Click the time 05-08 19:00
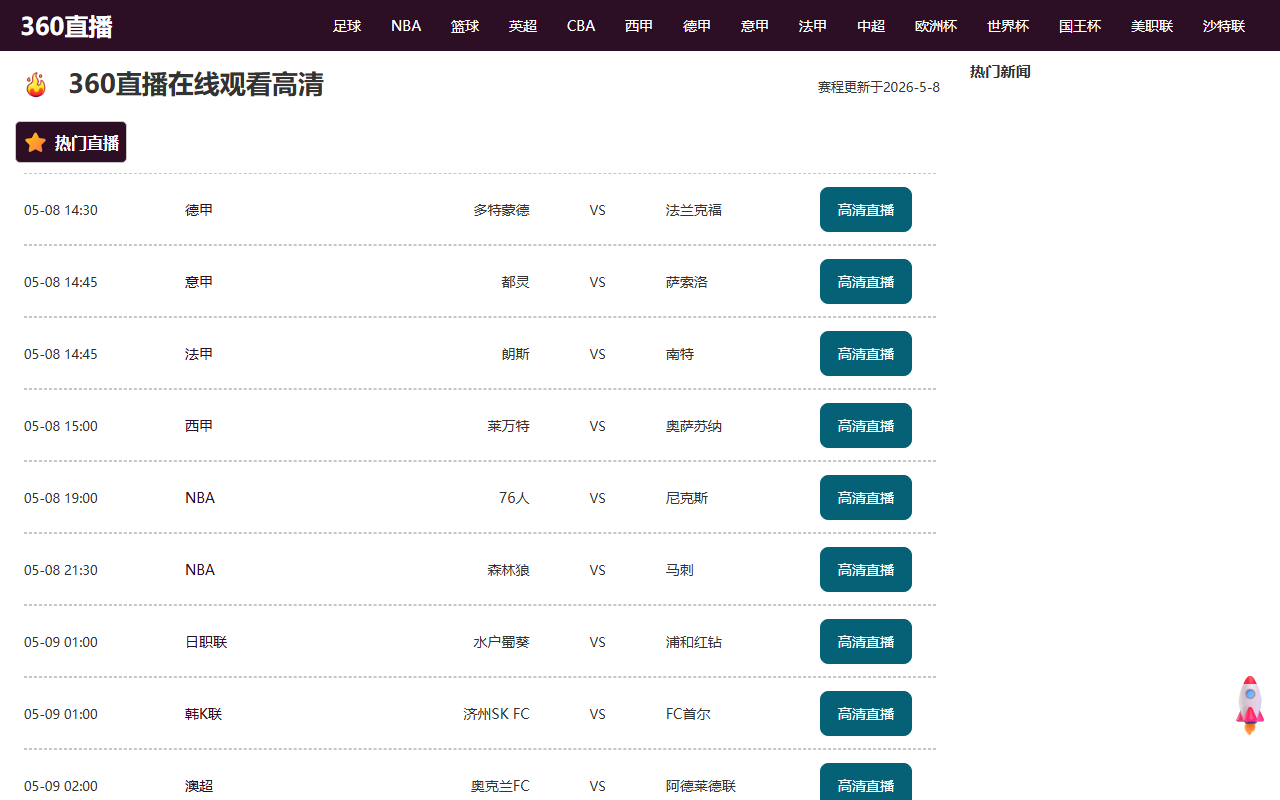 pos(61,498)
